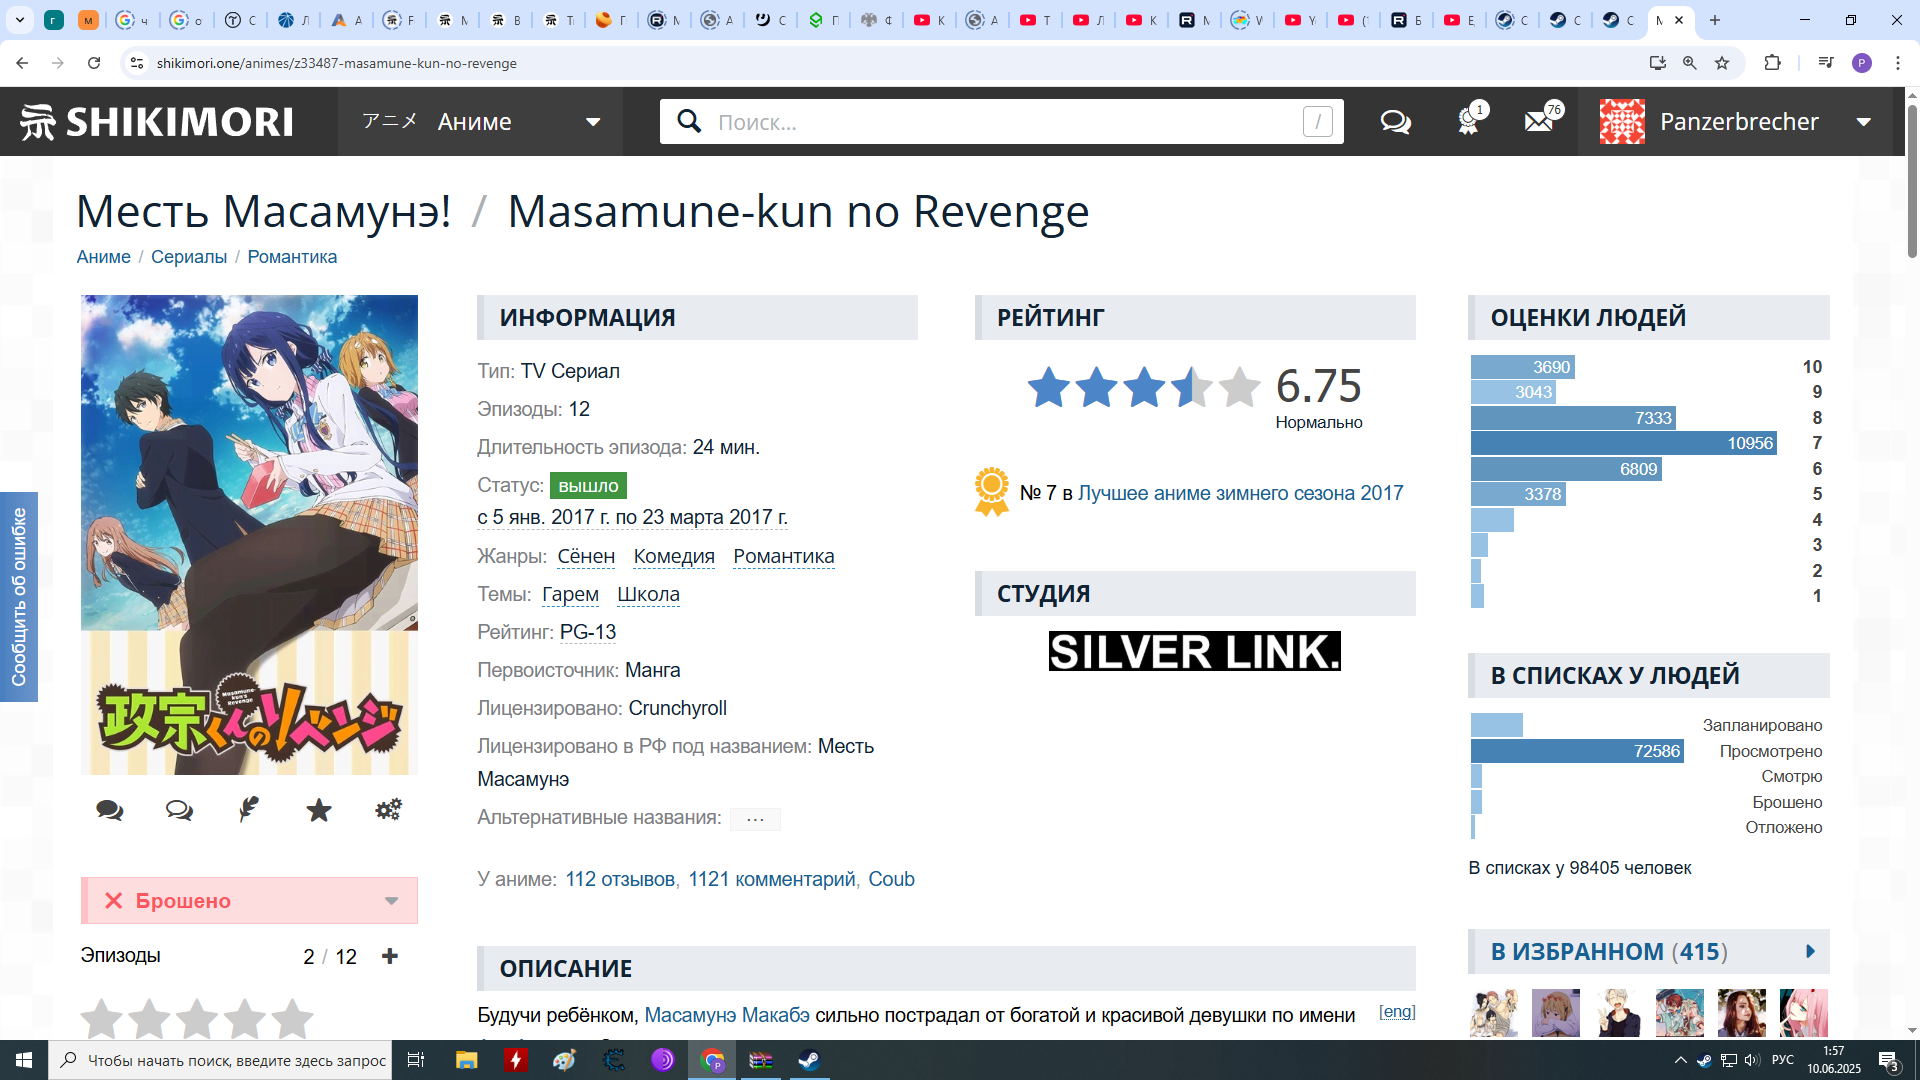Open the Silver Link studio logo
1920x1080 pixels.
[x=1194, y=651]
